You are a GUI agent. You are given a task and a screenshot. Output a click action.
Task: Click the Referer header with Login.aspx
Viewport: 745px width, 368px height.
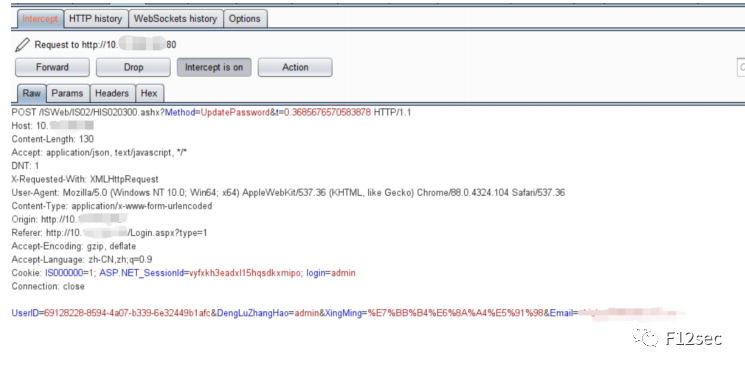pos(109,233)
